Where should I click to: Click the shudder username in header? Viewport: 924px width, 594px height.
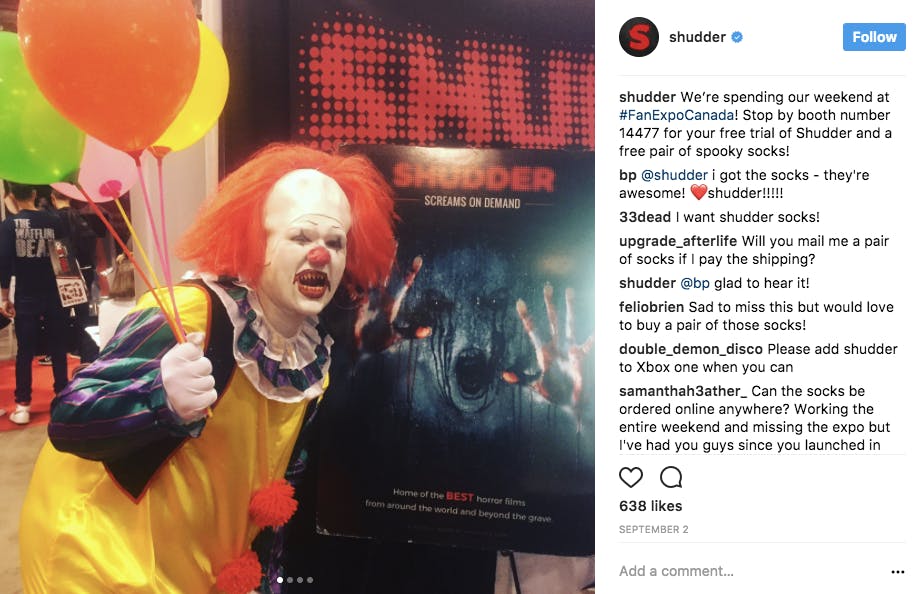[697, 37]
